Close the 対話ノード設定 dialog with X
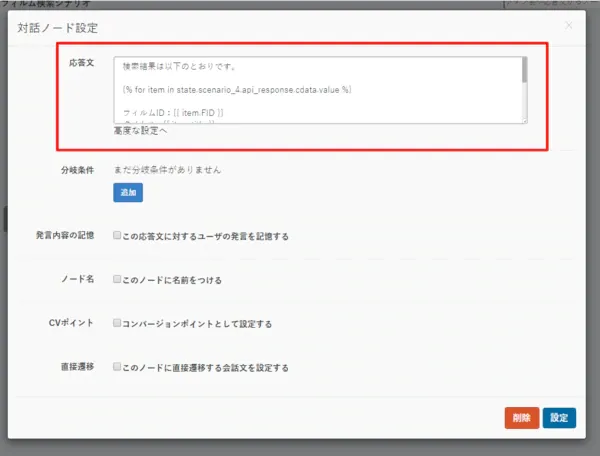Viewport: 600px width, 456px height. (x=569, y=25)
